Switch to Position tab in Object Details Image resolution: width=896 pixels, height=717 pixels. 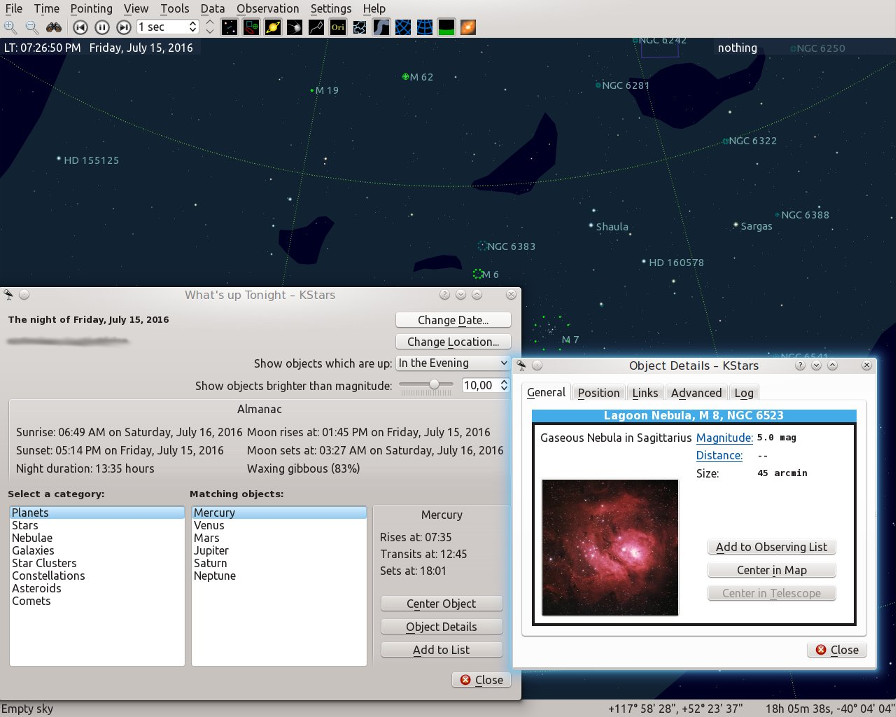pos(598,392)
